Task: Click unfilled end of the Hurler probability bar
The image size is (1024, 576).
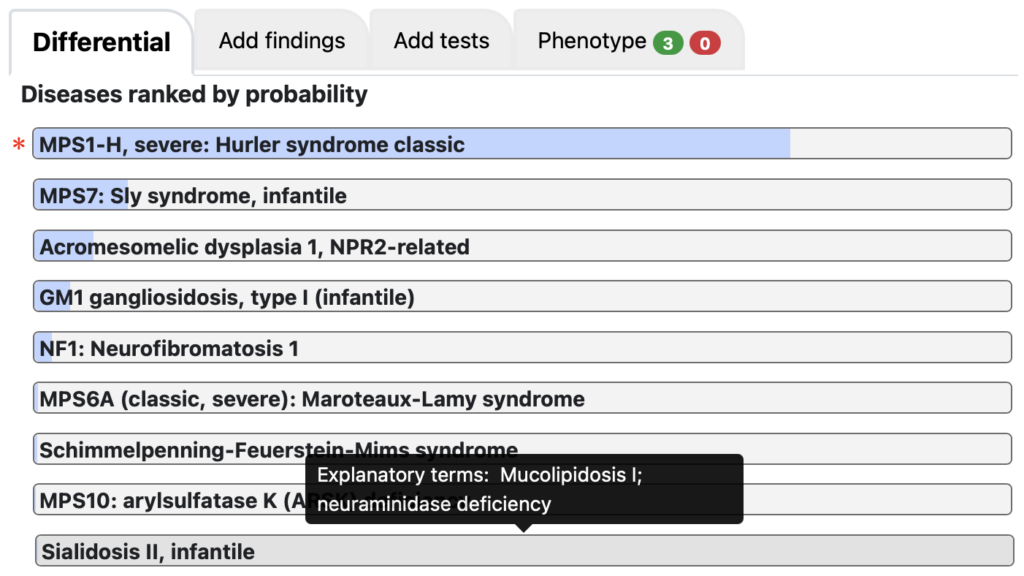Action: pyautogui.click(x=901, y=144)
